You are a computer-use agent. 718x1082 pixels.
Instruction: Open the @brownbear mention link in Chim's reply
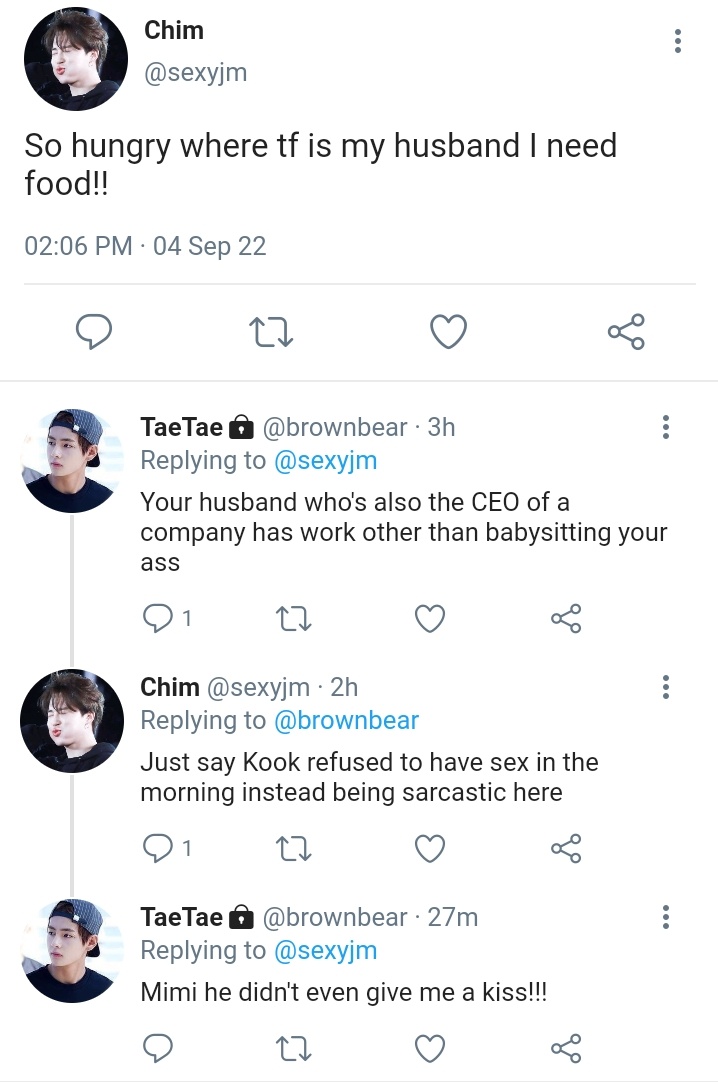coord(346,720)
